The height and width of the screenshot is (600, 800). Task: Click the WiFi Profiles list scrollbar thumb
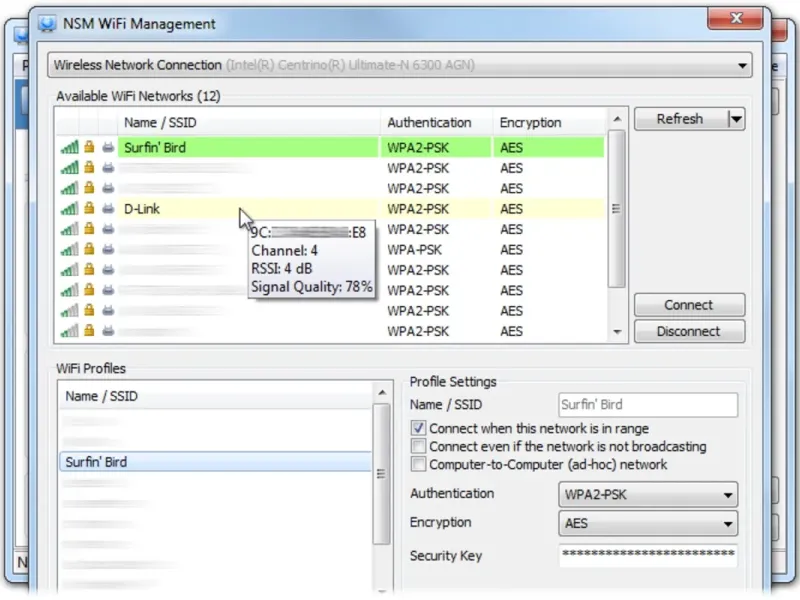tap(382, 474)
